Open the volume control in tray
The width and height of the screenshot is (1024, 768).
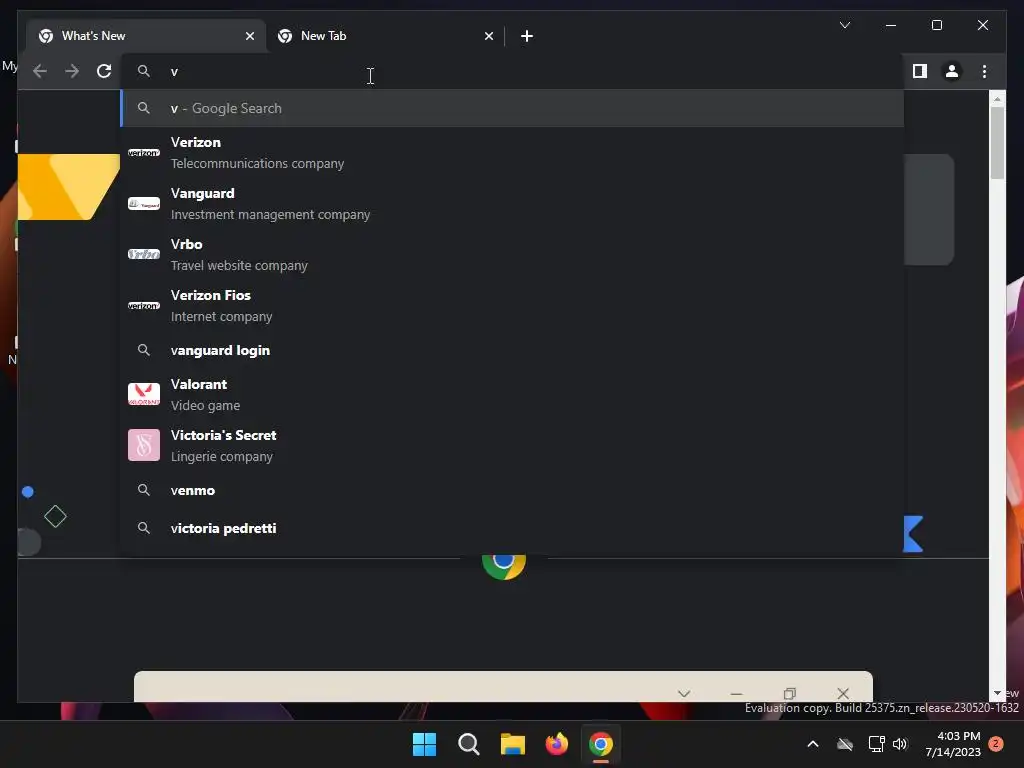[900, 744]
